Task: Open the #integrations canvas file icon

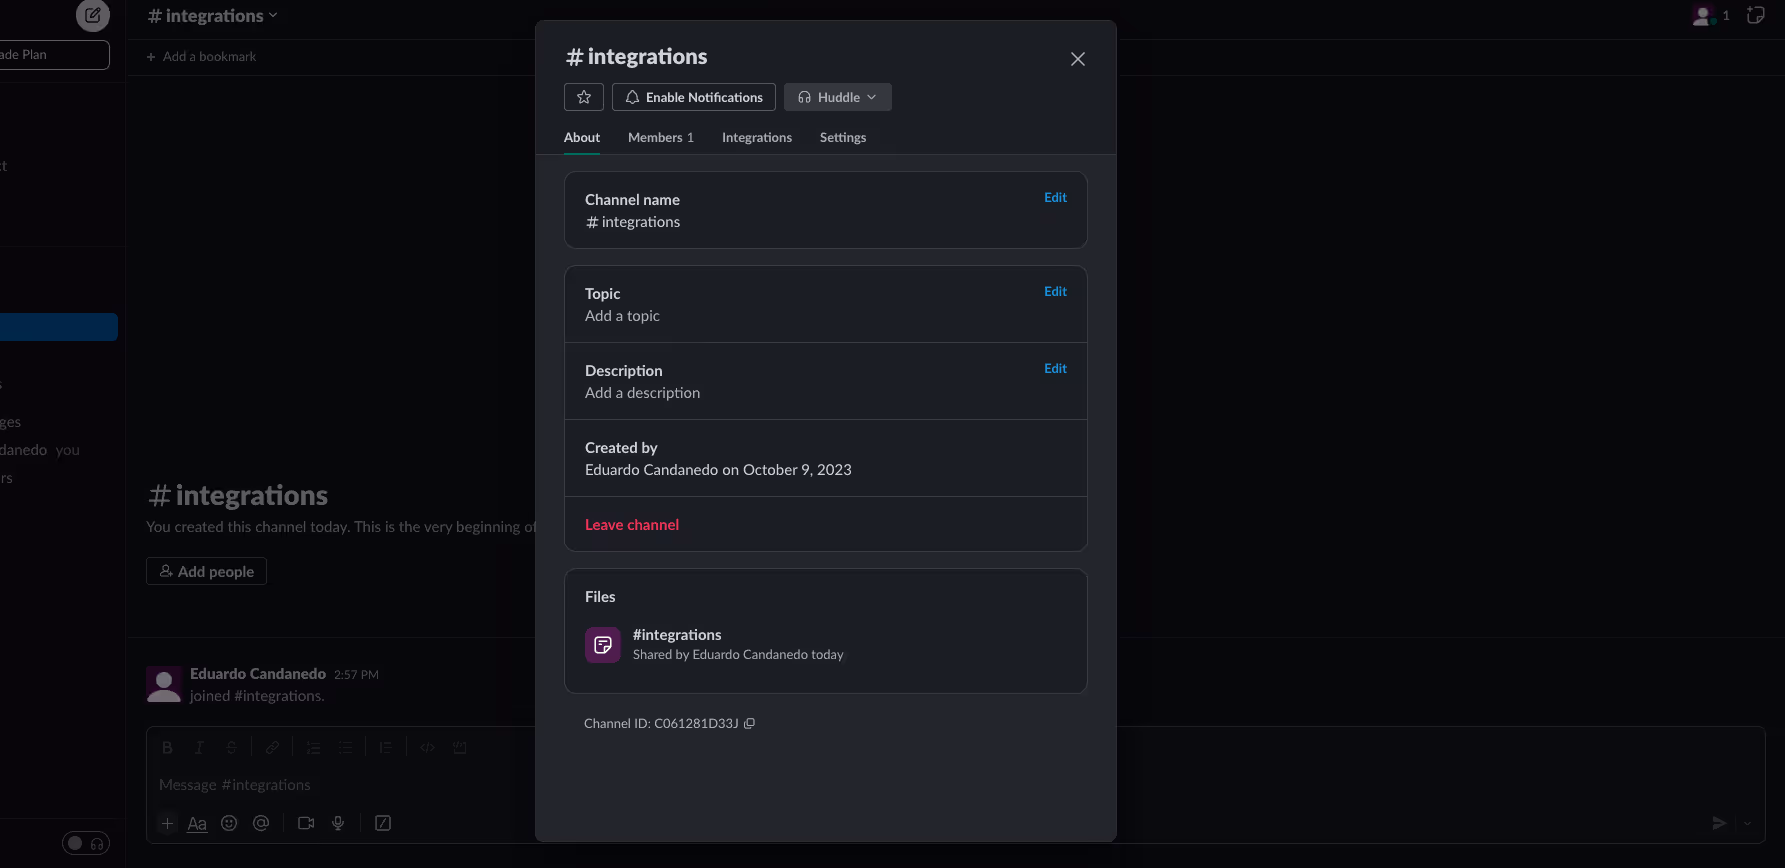Action: [603, 645]
